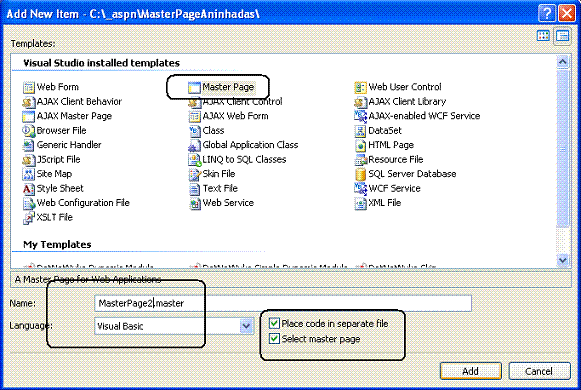Viewport: 581px width, 390px height.
Task: Click the SQL Server Database label text
Action: pos(412,174)
